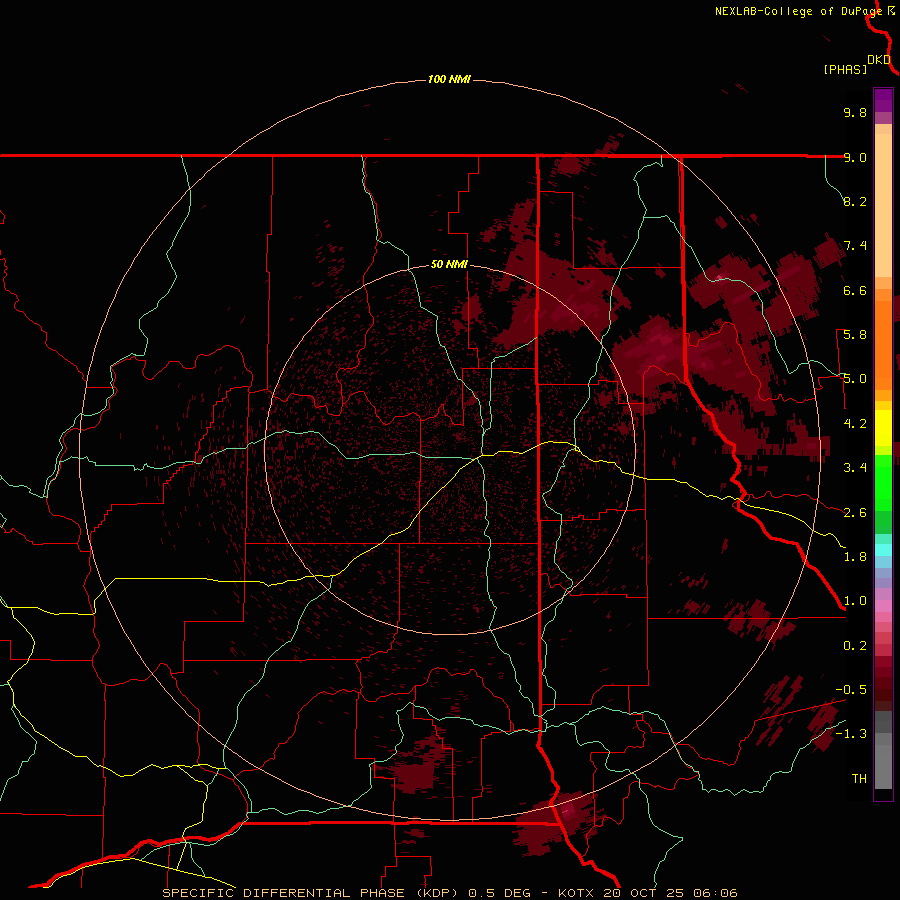Click the [PHAS] legend heading
This screenshot has height=900, width=900.
coord(845,70)
